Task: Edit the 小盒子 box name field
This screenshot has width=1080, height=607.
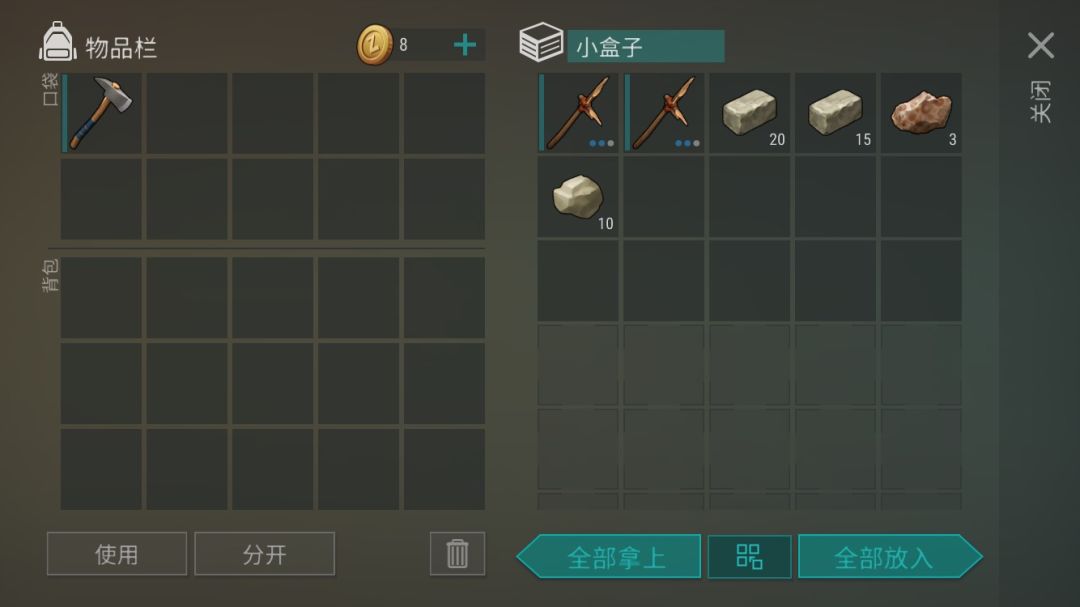Action: [x=645, y=46]
